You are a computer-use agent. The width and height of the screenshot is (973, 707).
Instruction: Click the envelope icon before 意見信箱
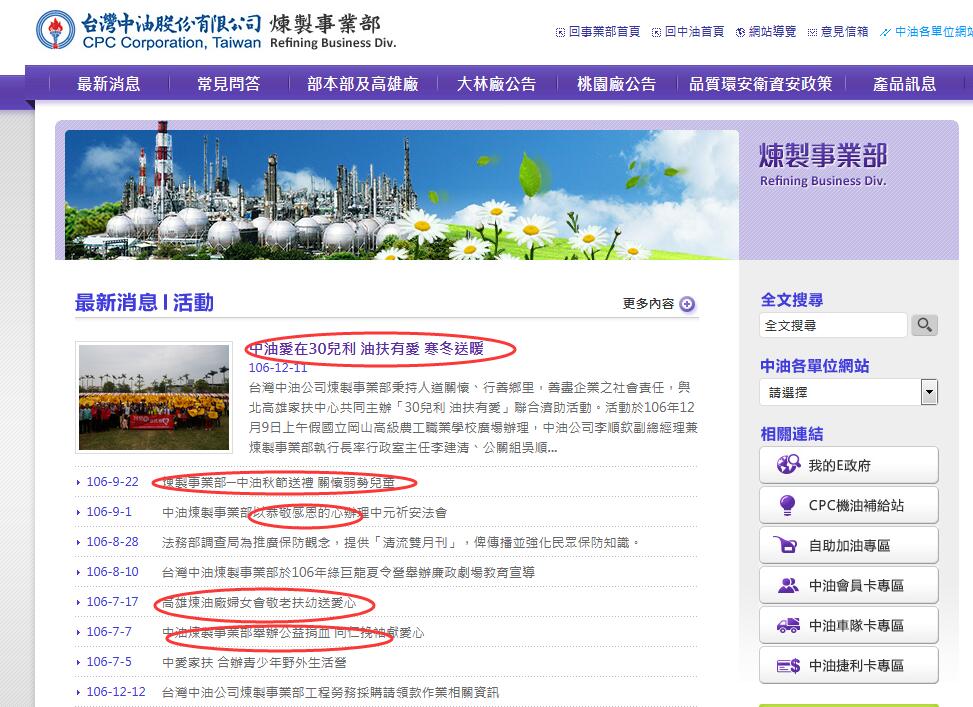pos(812,32)
